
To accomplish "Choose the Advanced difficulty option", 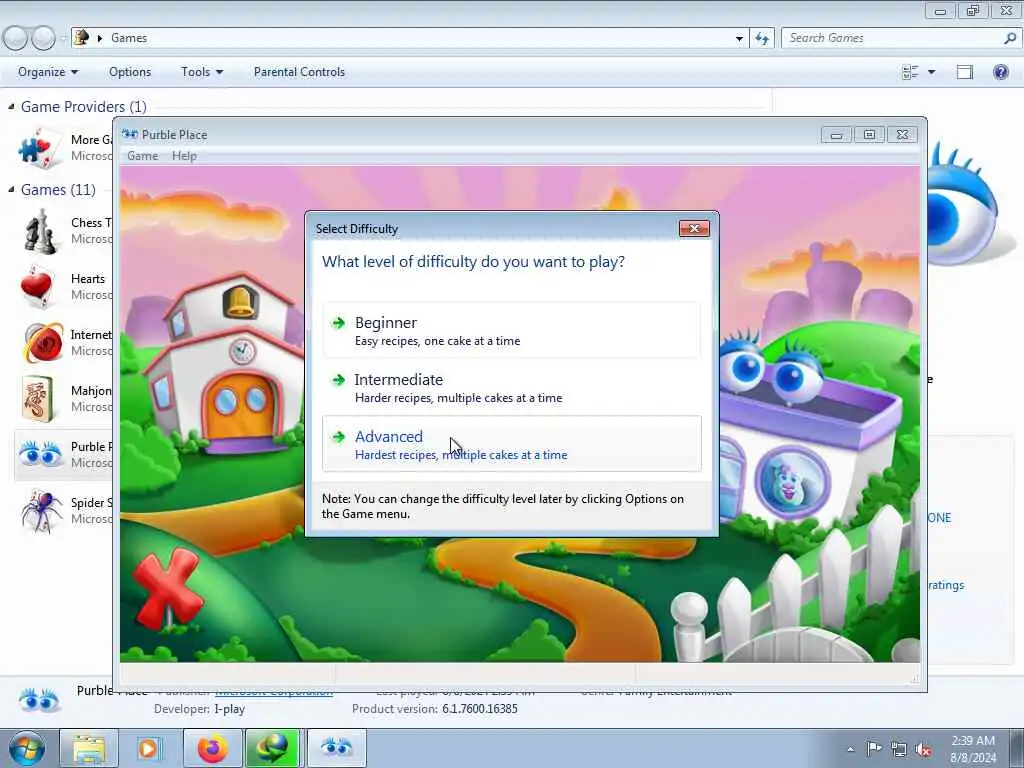I will (x=511, y=444).
